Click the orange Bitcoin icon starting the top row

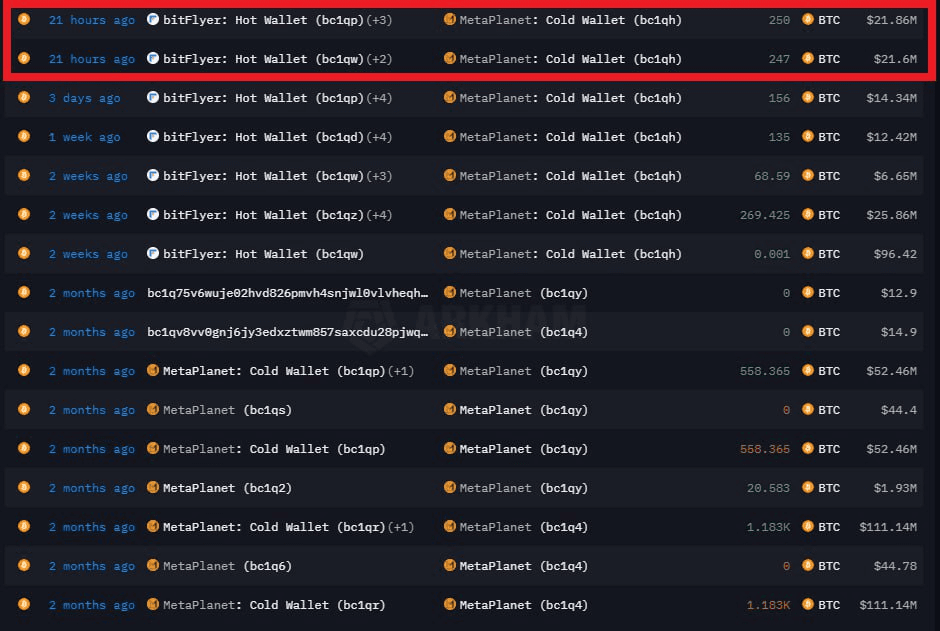pyautogui.click(x=23, y=20)
